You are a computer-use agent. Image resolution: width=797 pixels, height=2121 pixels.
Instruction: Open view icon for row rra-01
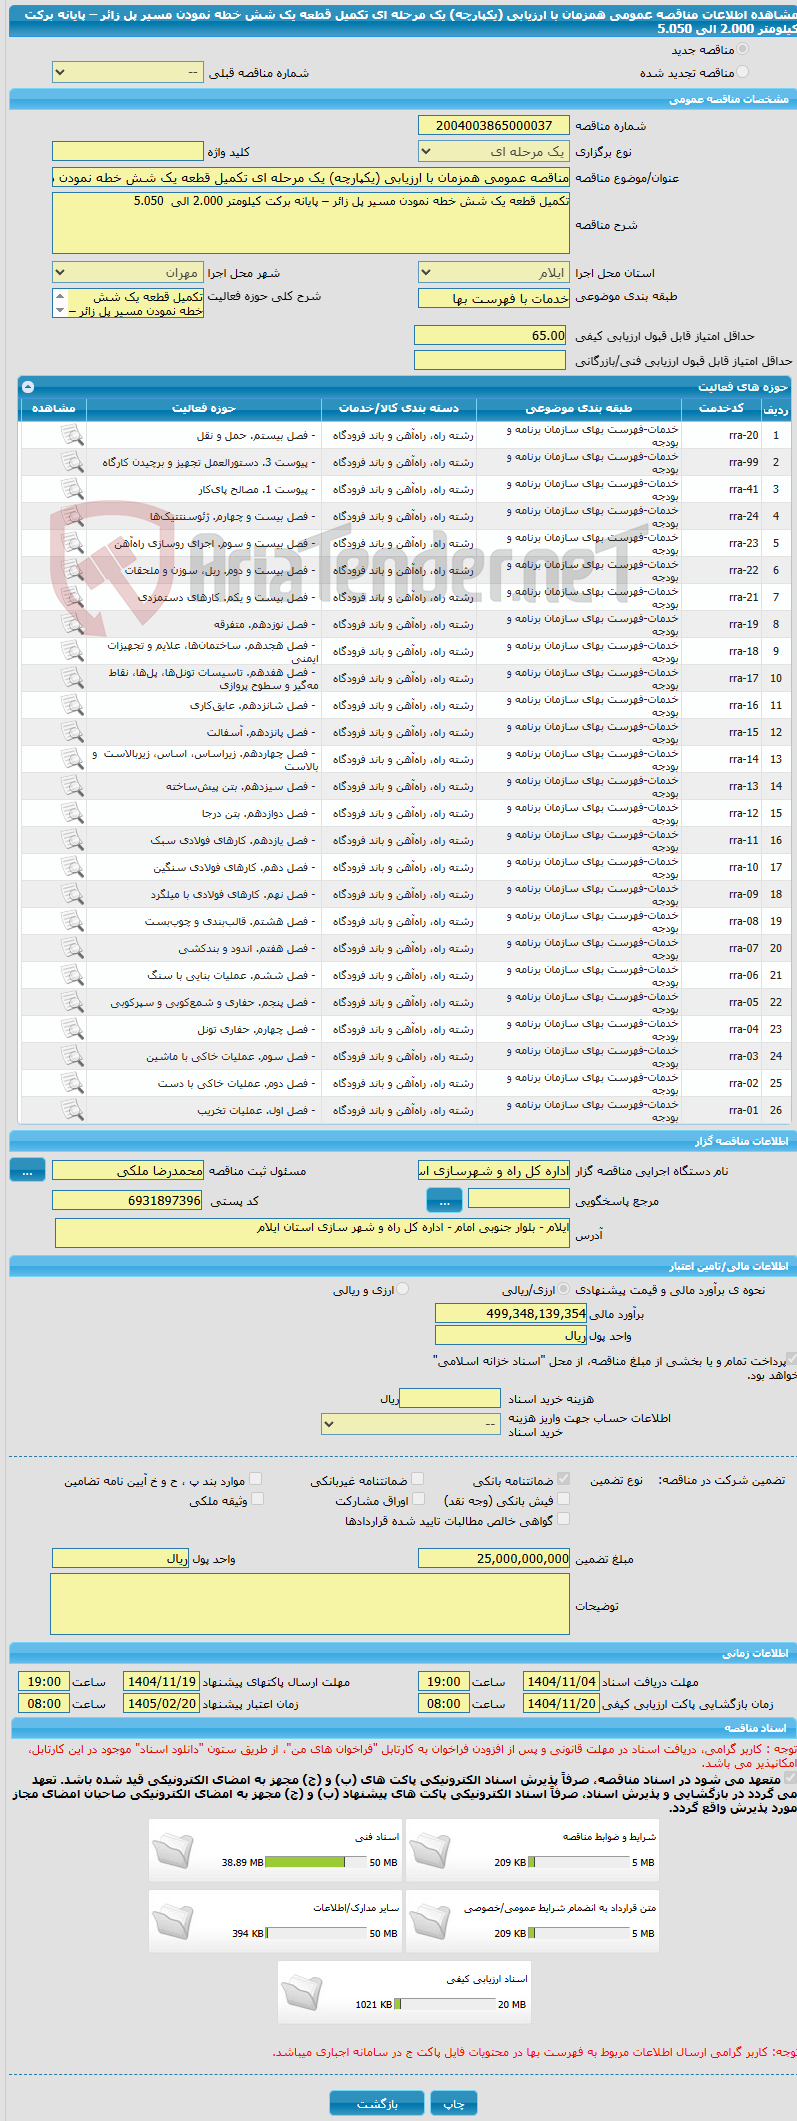[72, 1110]
